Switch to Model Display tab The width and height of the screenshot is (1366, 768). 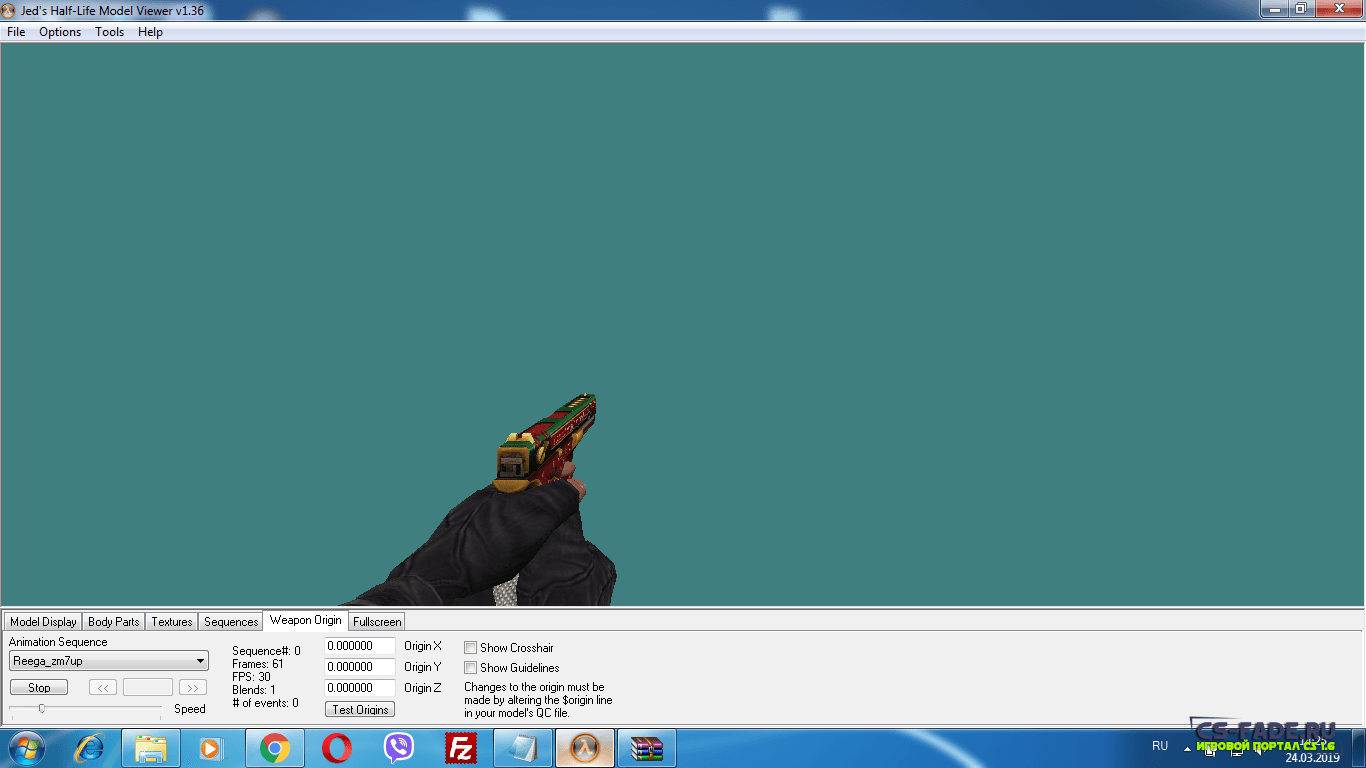43,622
